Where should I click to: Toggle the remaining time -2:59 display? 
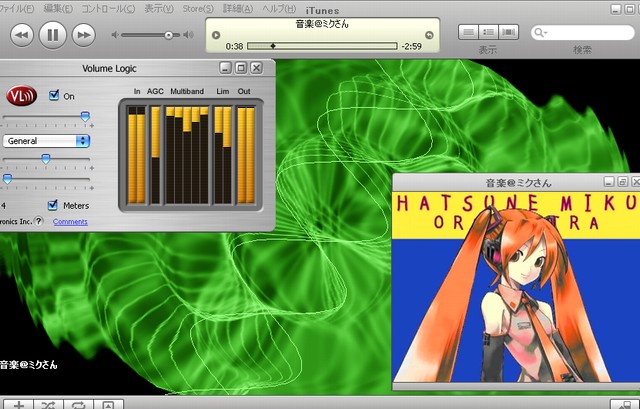pyautogui.click(x=411, y=47)
